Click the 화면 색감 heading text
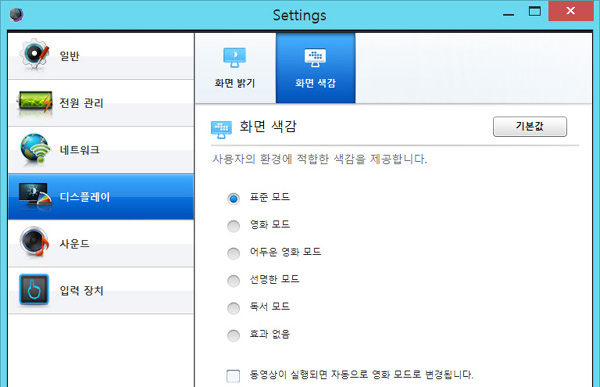 point(268,126)
